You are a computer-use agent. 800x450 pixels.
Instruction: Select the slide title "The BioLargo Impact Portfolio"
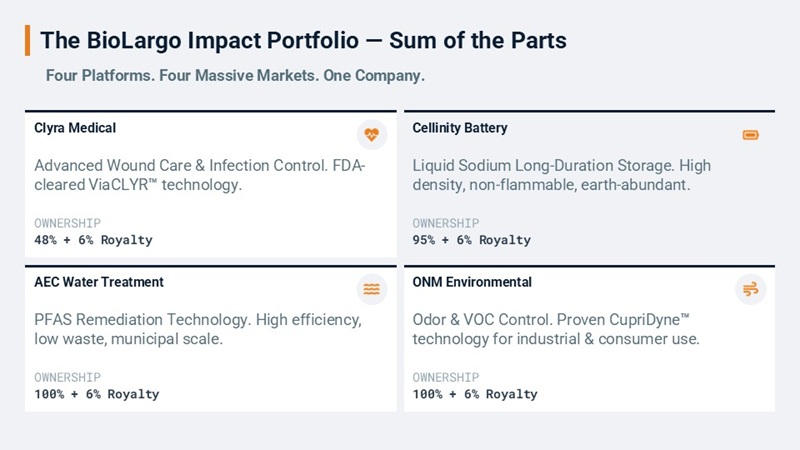tap(303, 40)
